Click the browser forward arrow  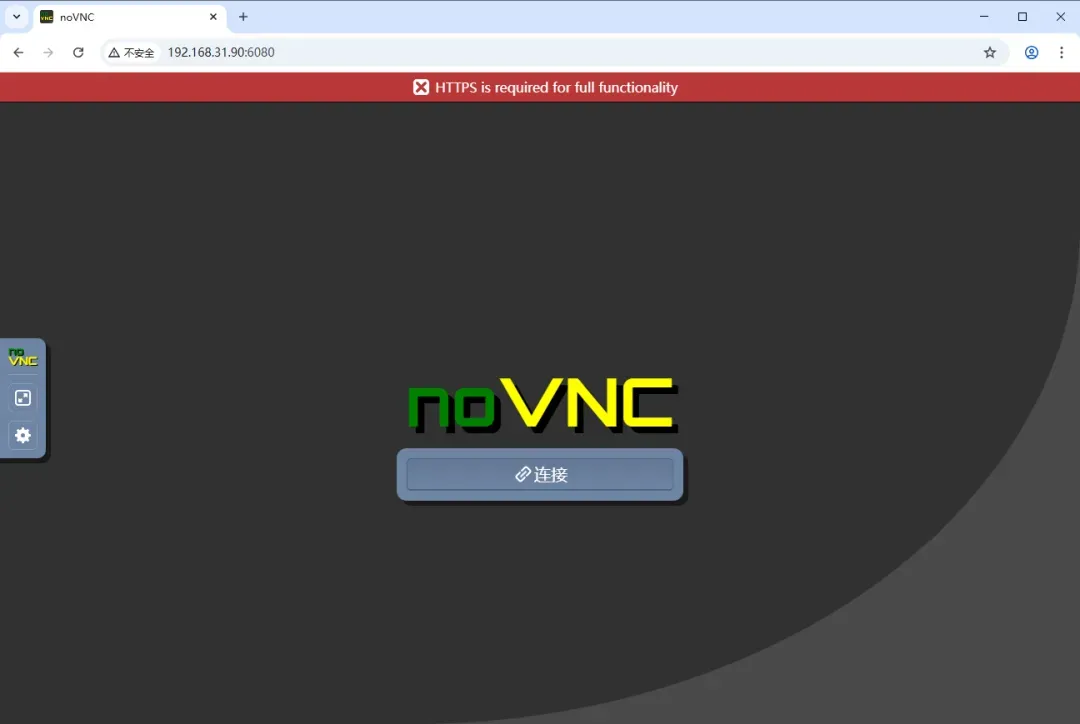pos(48,52)
